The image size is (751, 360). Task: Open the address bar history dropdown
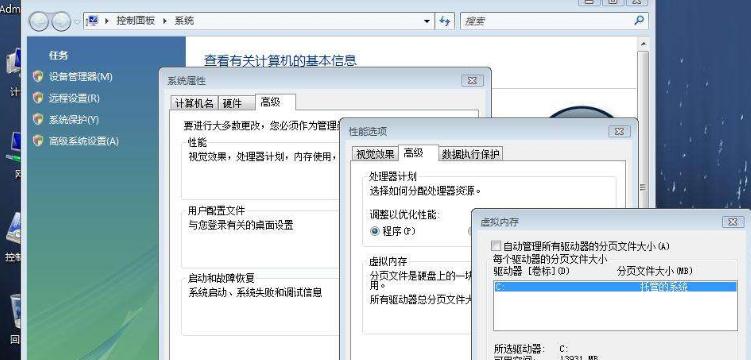(427, 21)
